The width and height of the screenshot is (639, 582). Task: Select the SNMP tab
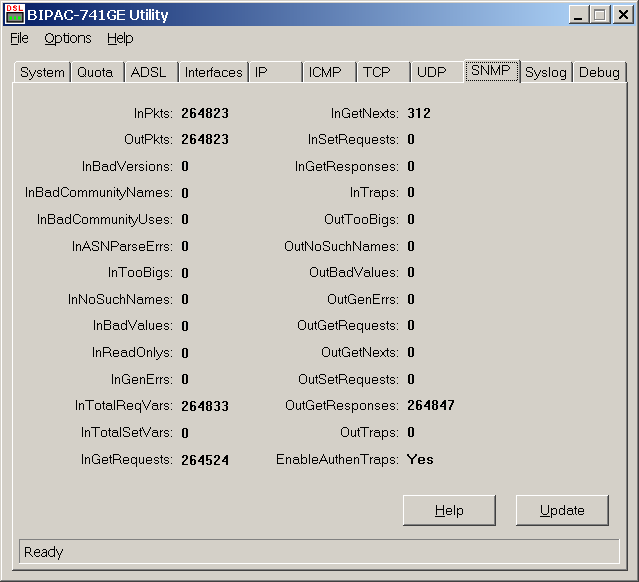(x=491, y=71)
